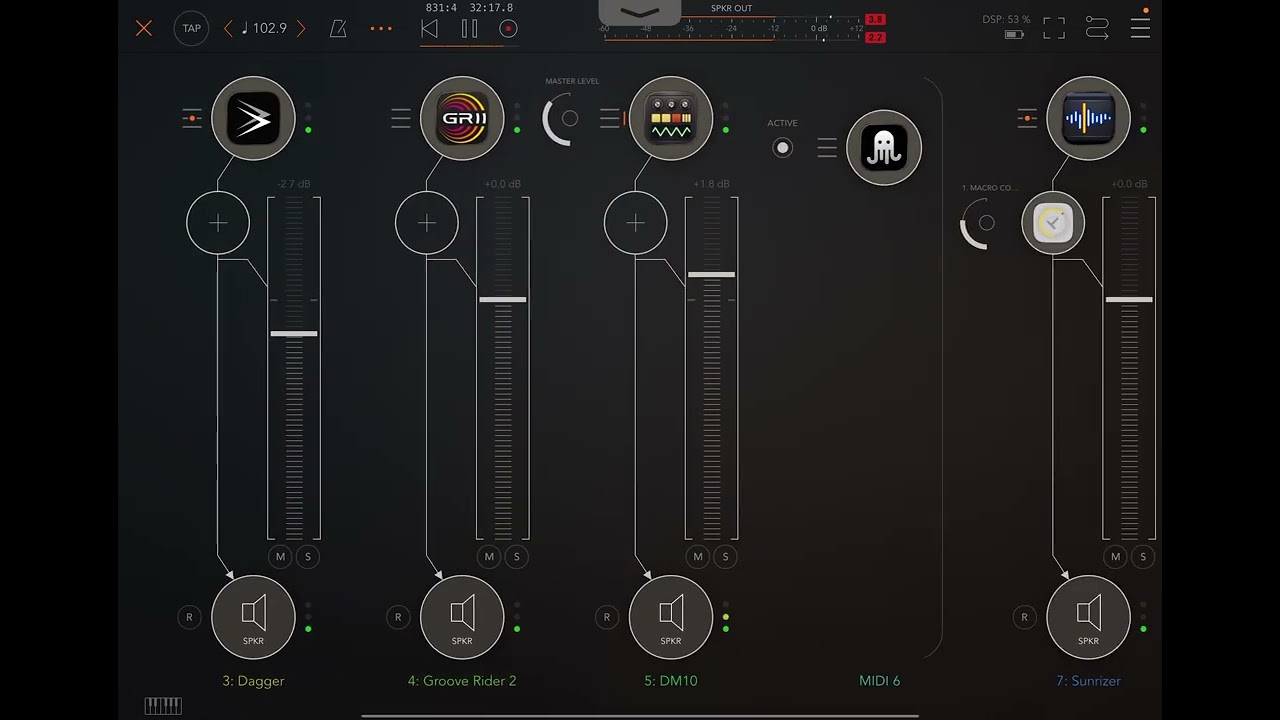The image size is (1280, 720).
Task: Open the DM10 drum machine plugin
Action: (671, 119)
